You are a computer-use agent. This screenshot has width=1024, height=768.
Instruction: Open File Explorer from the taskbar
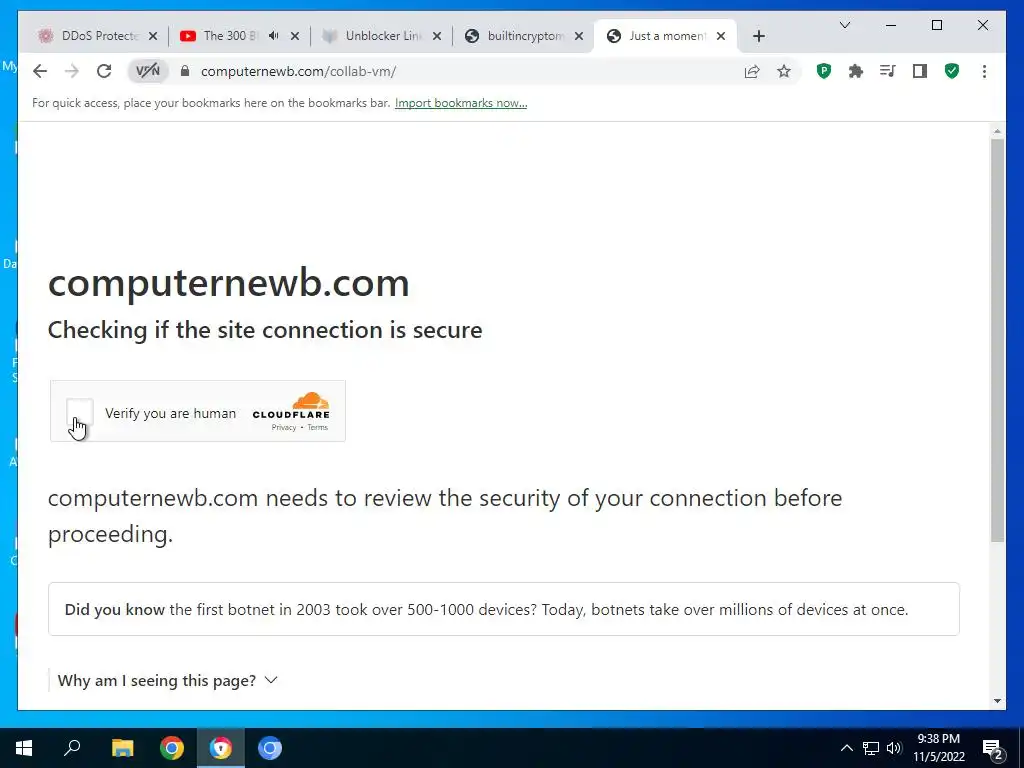[122, 748]
